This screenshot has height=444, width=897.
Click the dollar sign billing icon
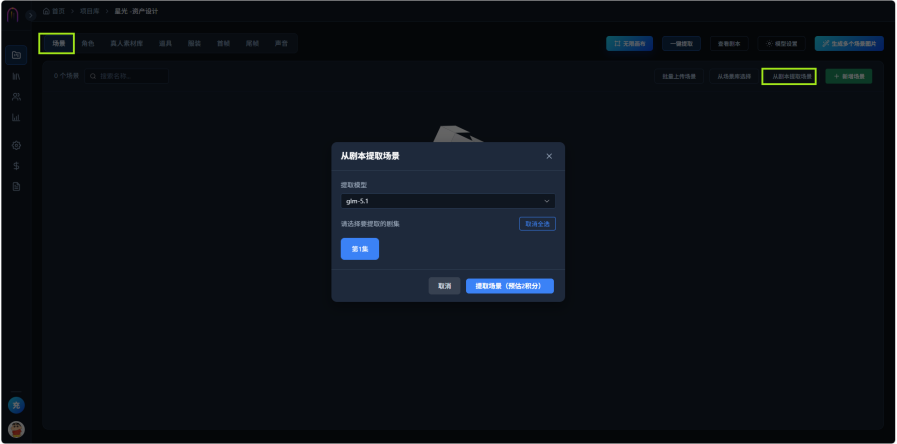tap(16, 166)
